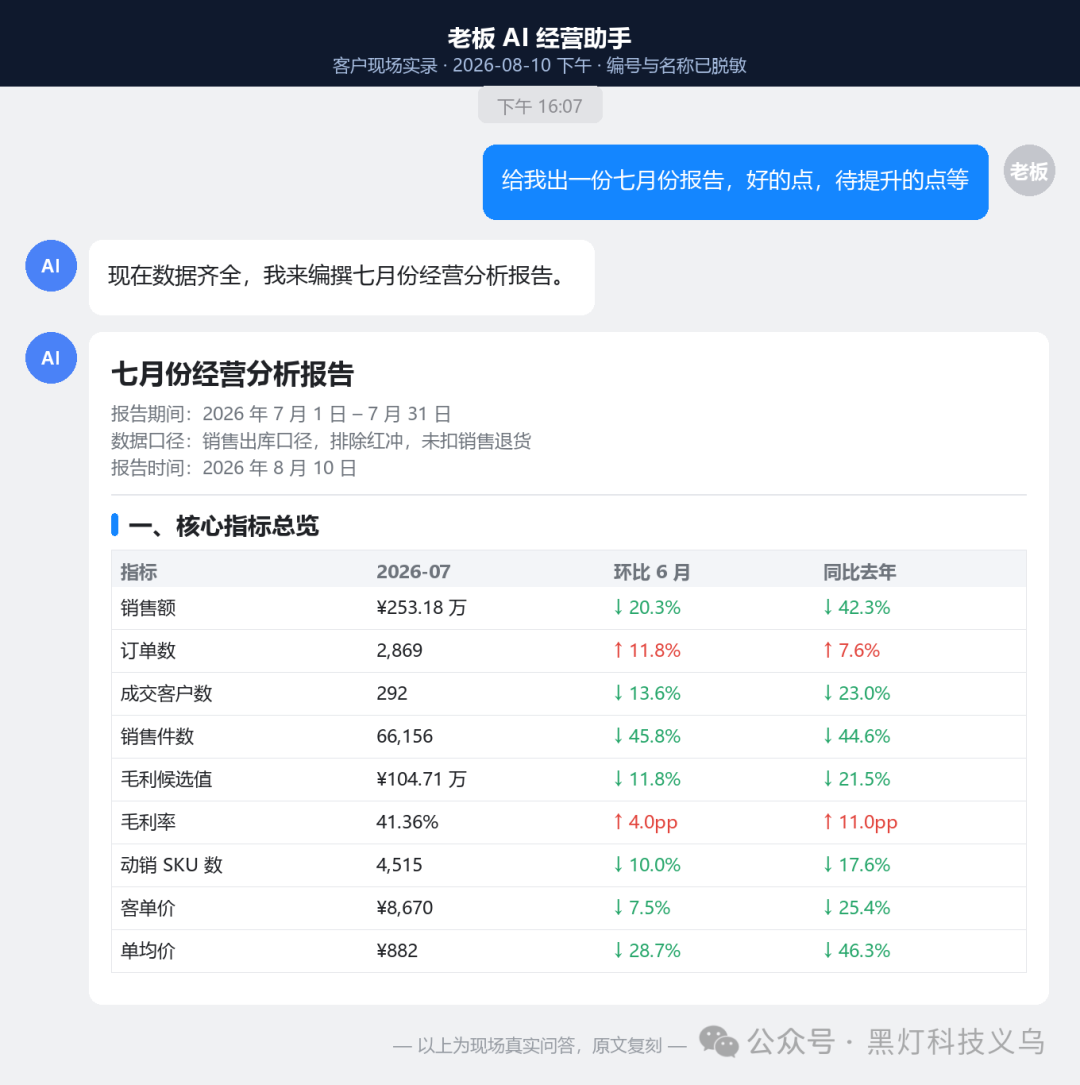Click the order count value 2,869
This screenshot has width=1080, height=1085.
(x=399, y=650)
